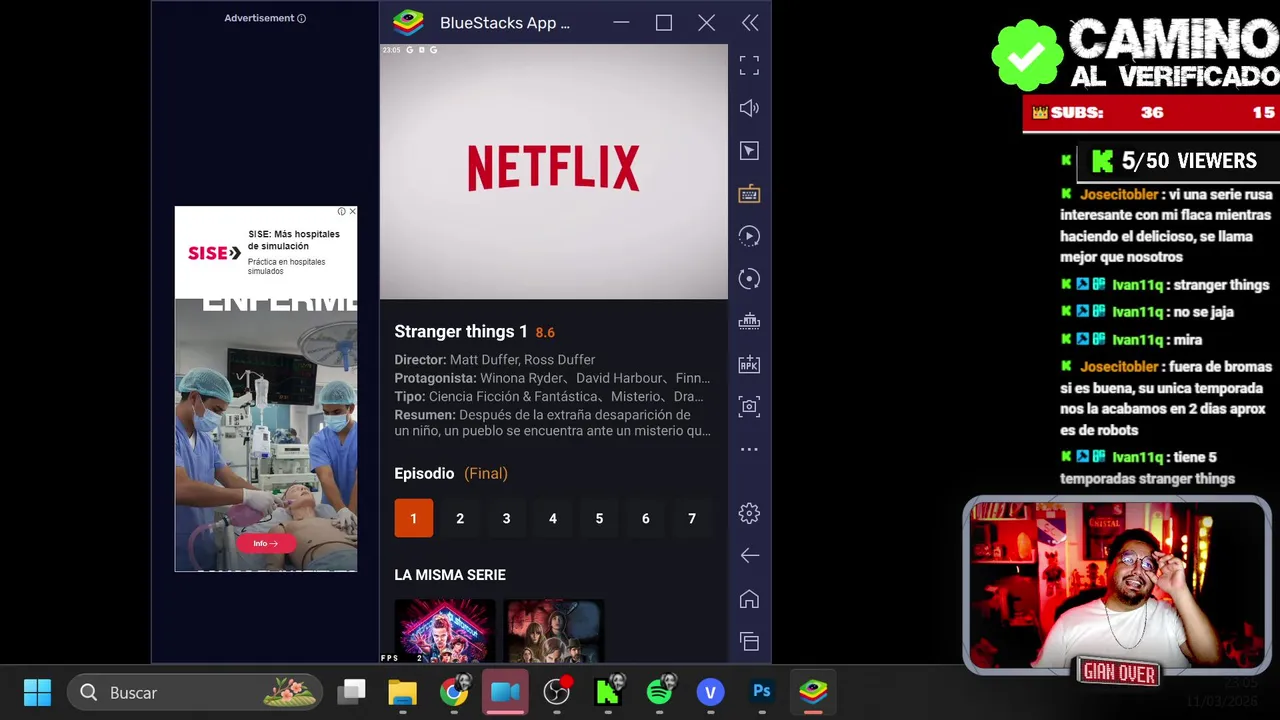Click the cursor lock icon in BlueStacks sidebar

749,151
